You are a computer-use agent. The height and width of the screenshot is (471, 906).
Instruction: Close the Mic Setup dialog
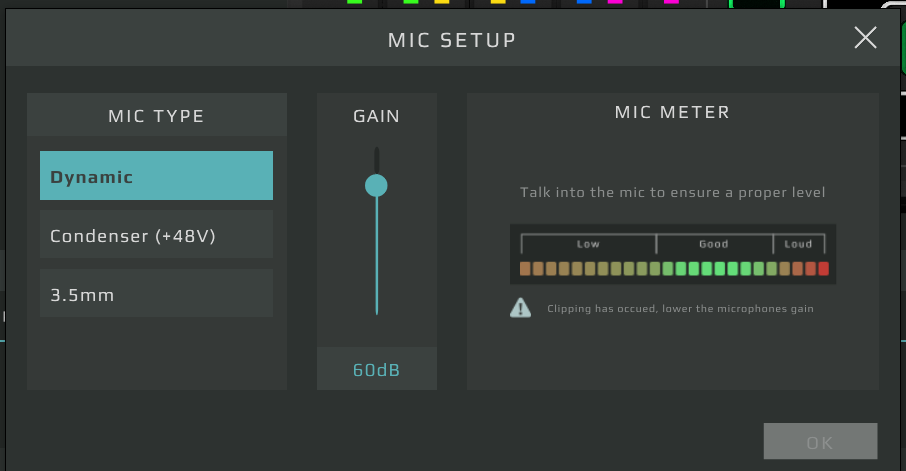[865, 38]
